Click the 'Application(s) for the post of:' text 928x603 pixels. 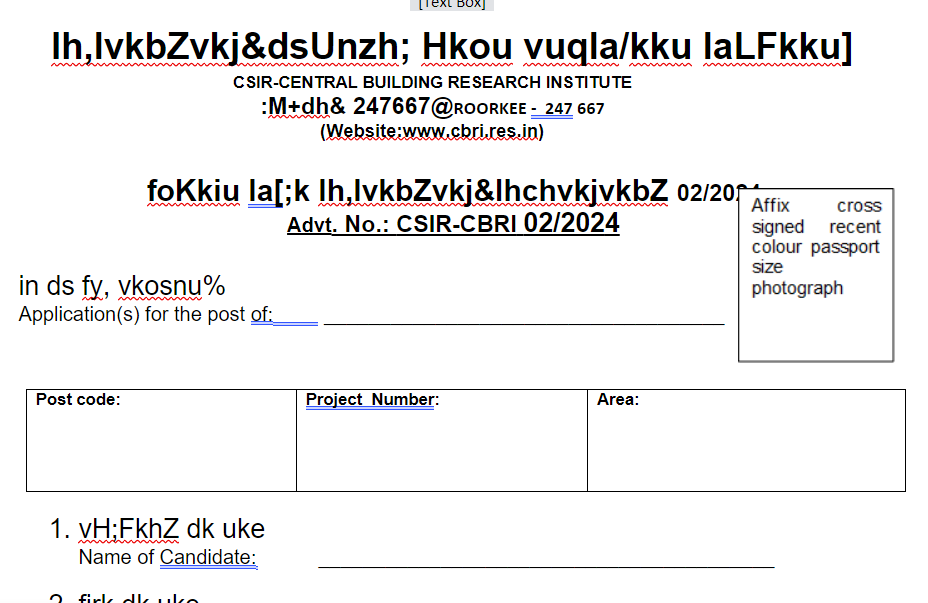point(146,314)
